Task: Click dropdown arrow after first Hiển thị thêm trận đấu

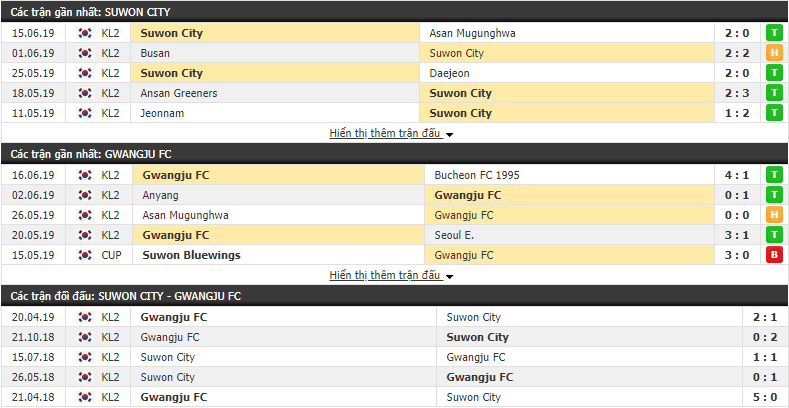Action: click(449, 135)
